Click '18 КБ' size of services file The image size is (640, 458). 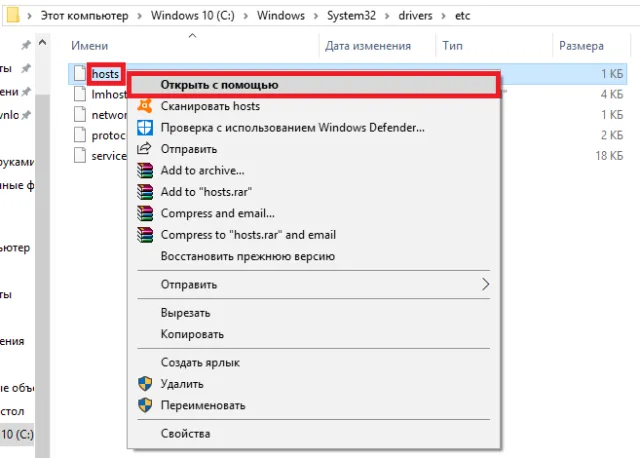(x=609, y=156)
